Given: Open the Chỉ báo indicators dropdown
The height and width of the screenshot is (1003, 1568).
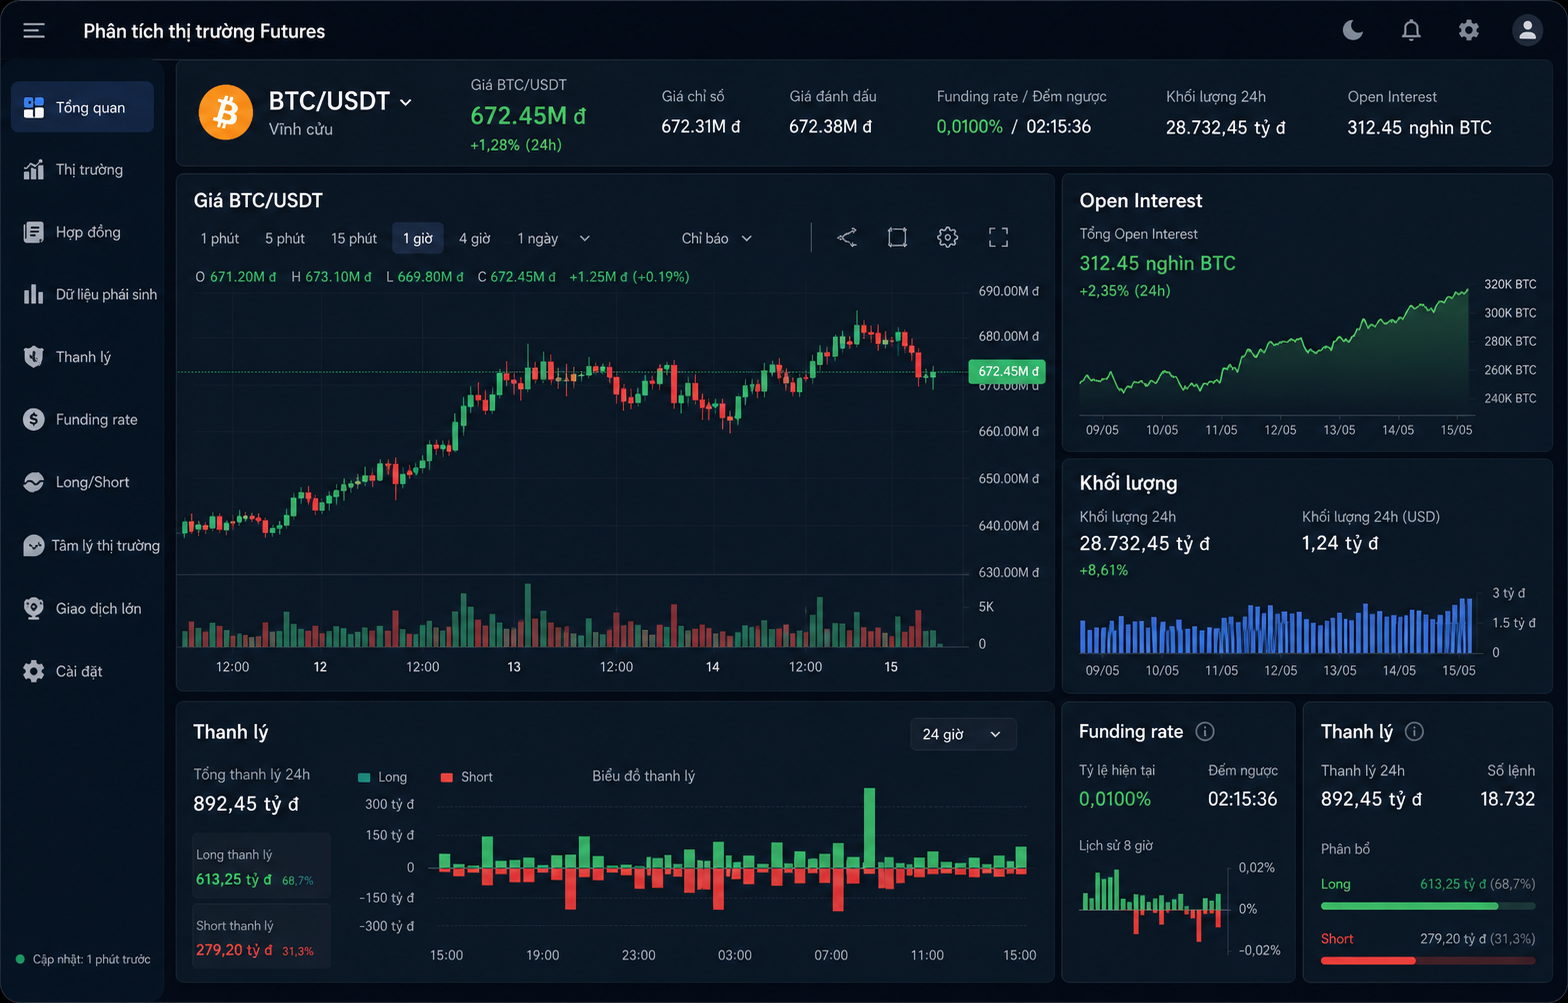Looking at the screenshot, I should pos(716,238).
